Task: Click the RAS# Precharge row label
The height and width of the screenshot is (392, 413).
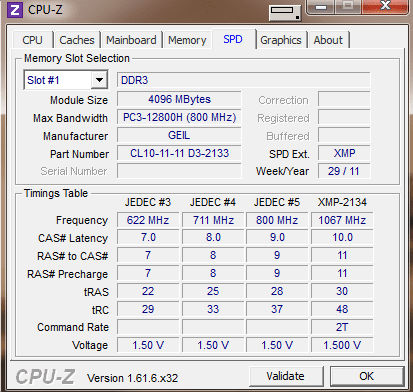Action: (68, 274)
